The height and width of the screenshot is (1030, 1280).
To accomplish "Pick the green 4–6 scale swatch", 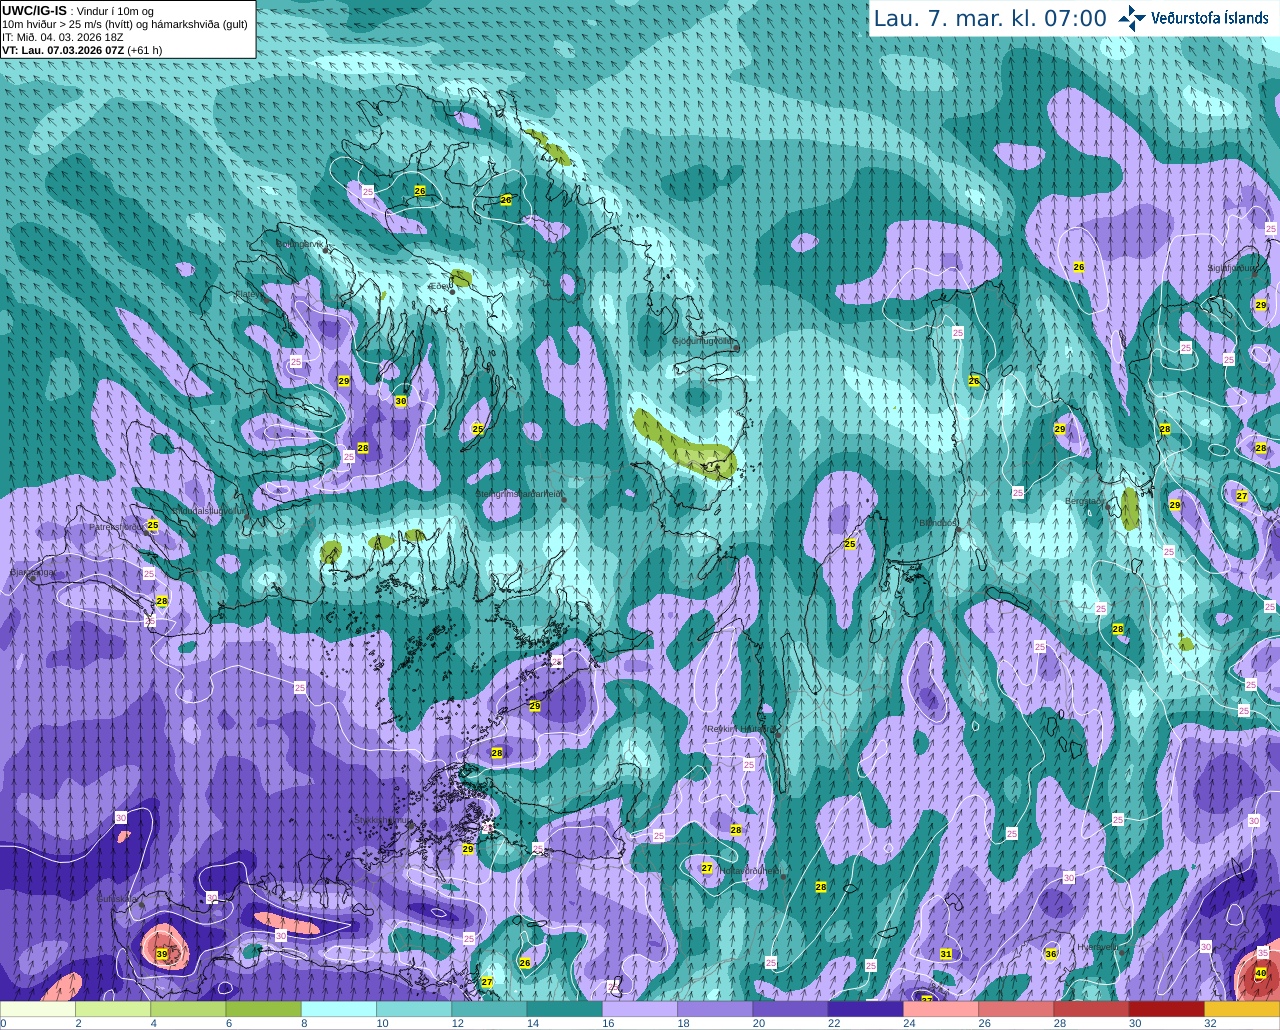I will pyautogui.click(x=188, y=1009).
